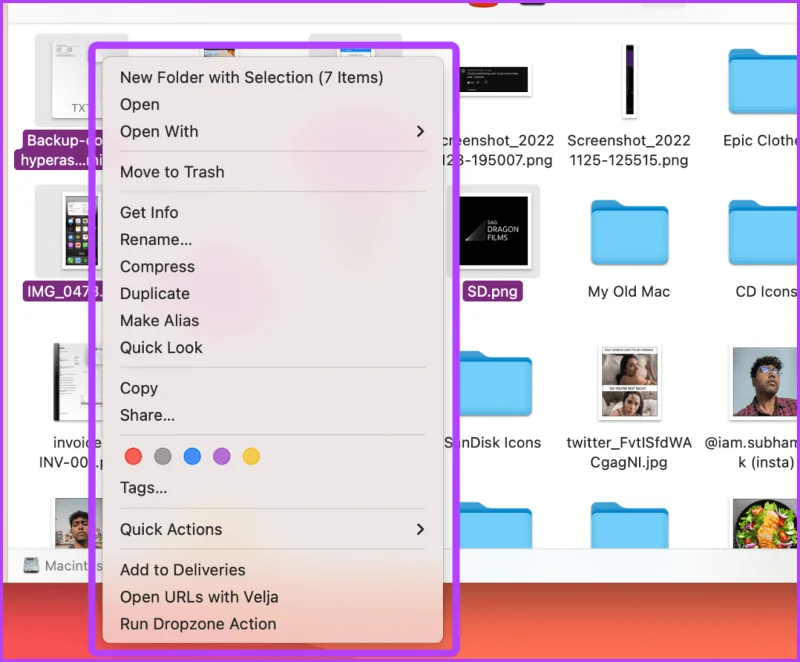Screen dimensions: 800x662
Task: Click the Macintosh disk icon in path bar
Action: point(31,566)
